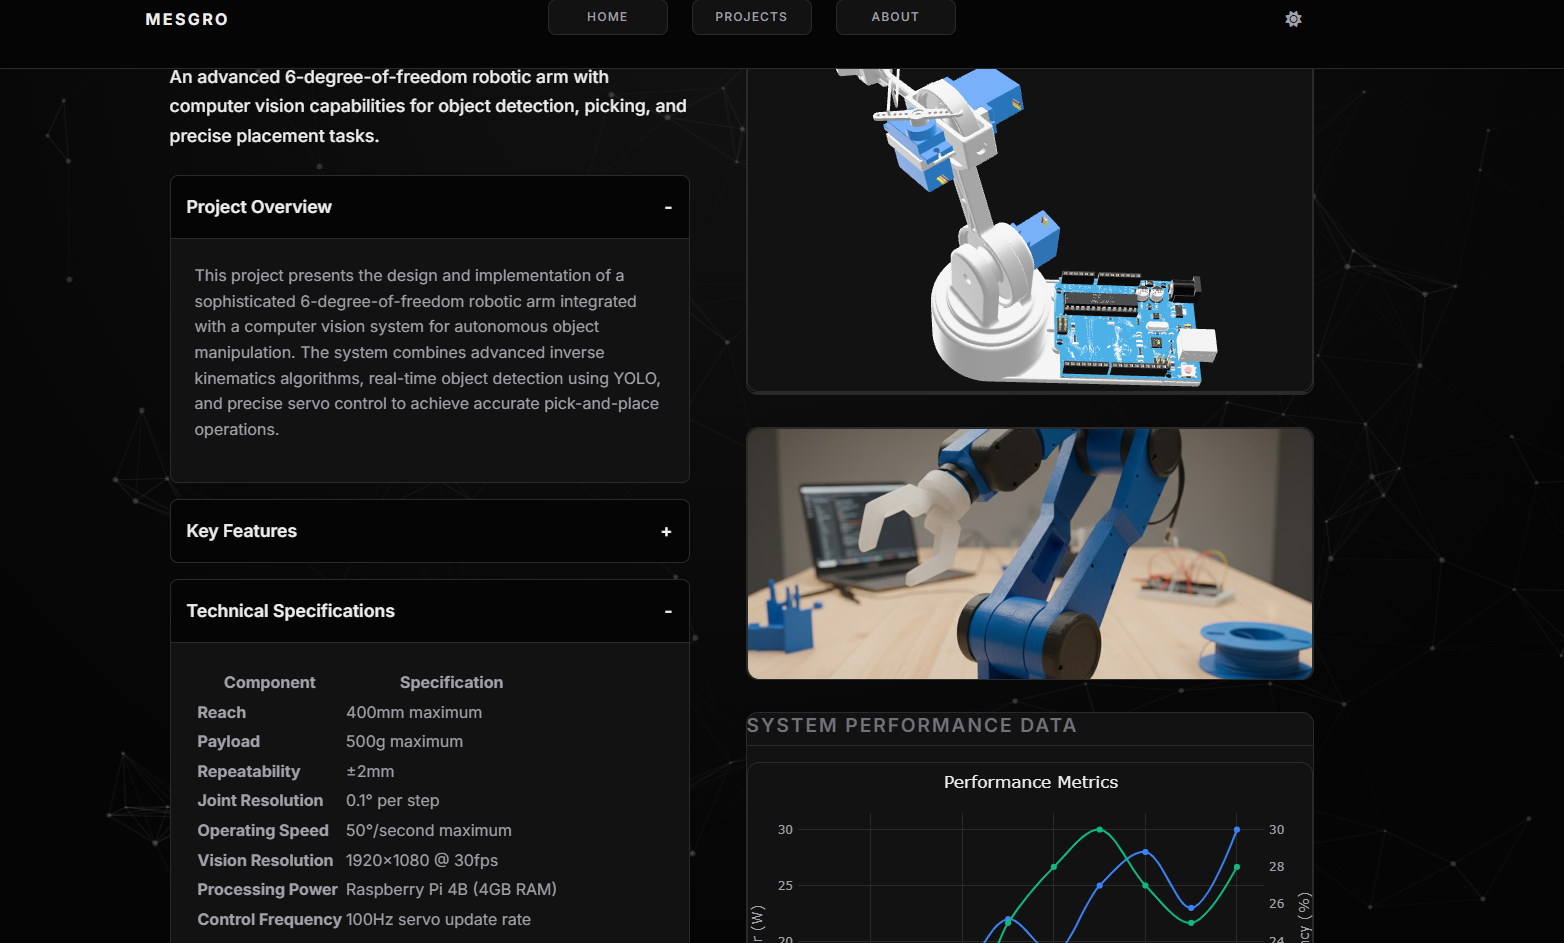Open the ABOUT page

895,17
